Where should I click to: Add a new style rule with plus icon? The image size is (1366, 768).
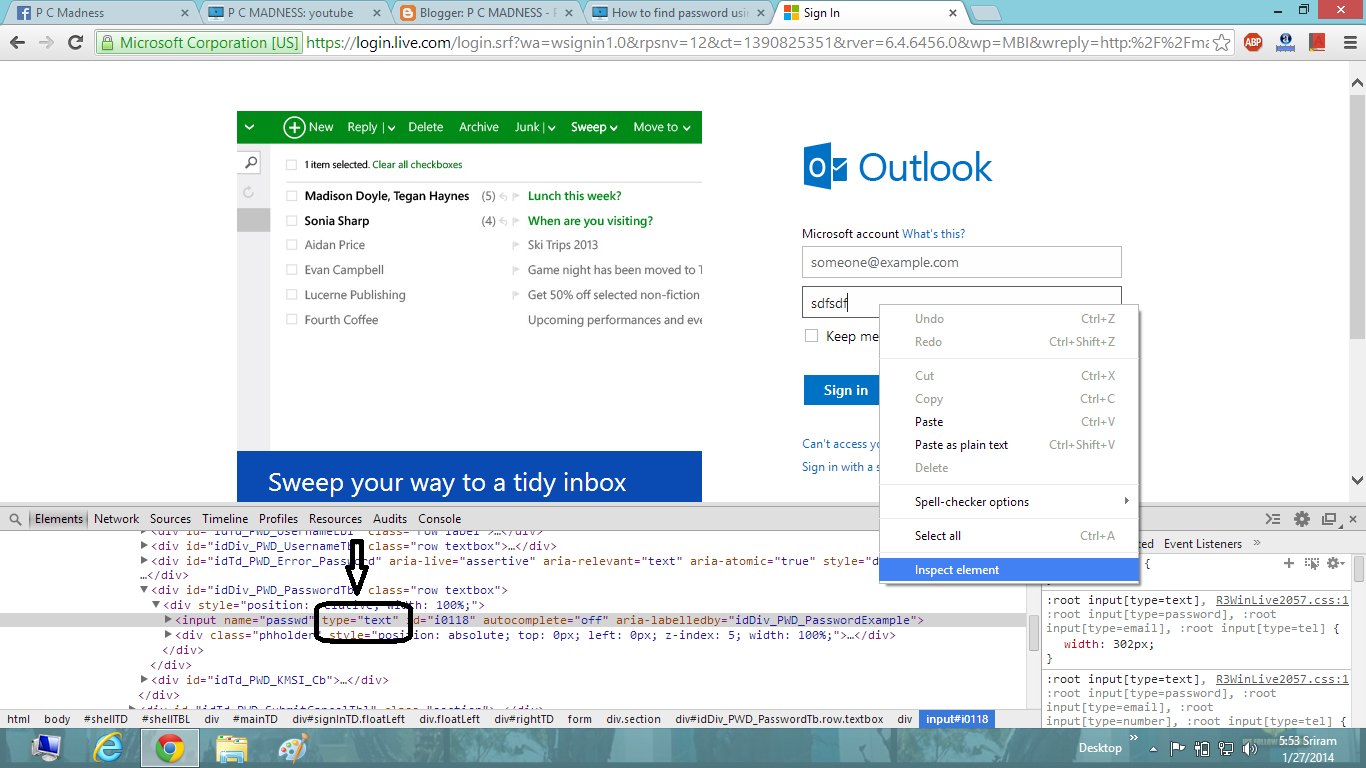pyautogui.click(x=1289, y=564)
